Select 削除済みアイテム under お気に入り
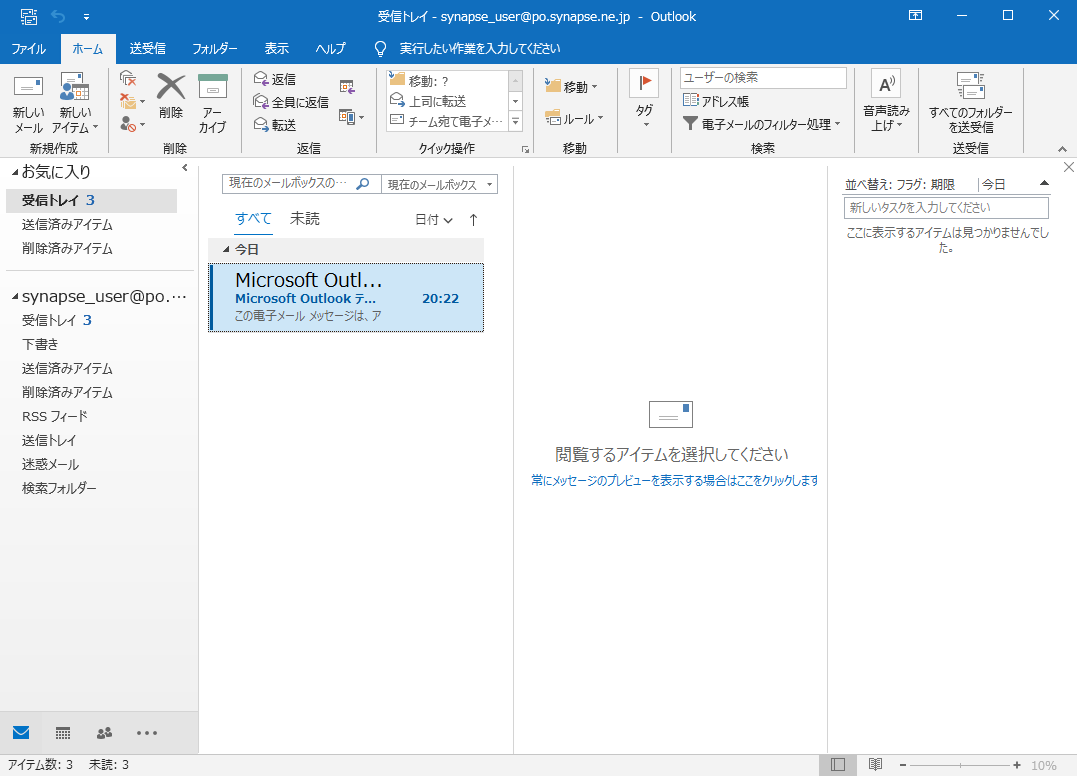Screen dimensions: 1077x776 [67, 249]
